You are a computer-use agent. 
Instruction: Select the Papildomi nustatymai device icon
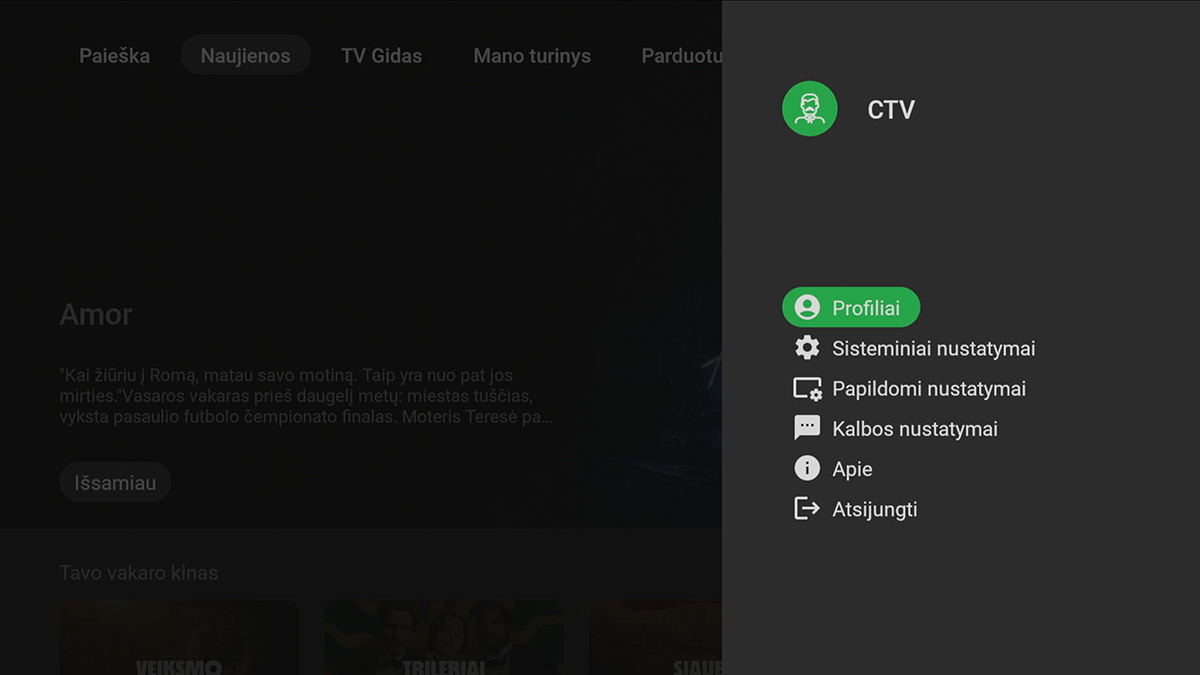[806, 388]
